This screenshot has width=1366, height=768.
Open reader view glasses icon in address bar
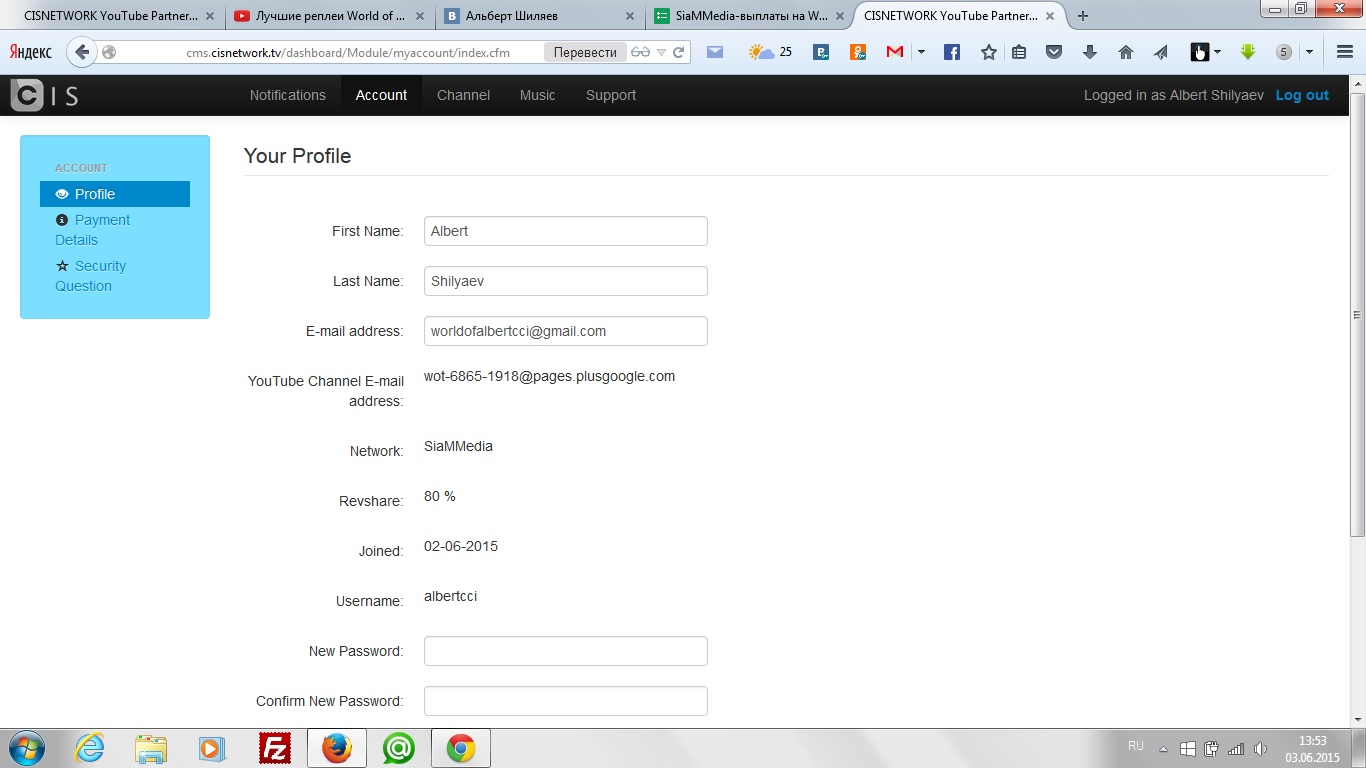pos(640,52)
